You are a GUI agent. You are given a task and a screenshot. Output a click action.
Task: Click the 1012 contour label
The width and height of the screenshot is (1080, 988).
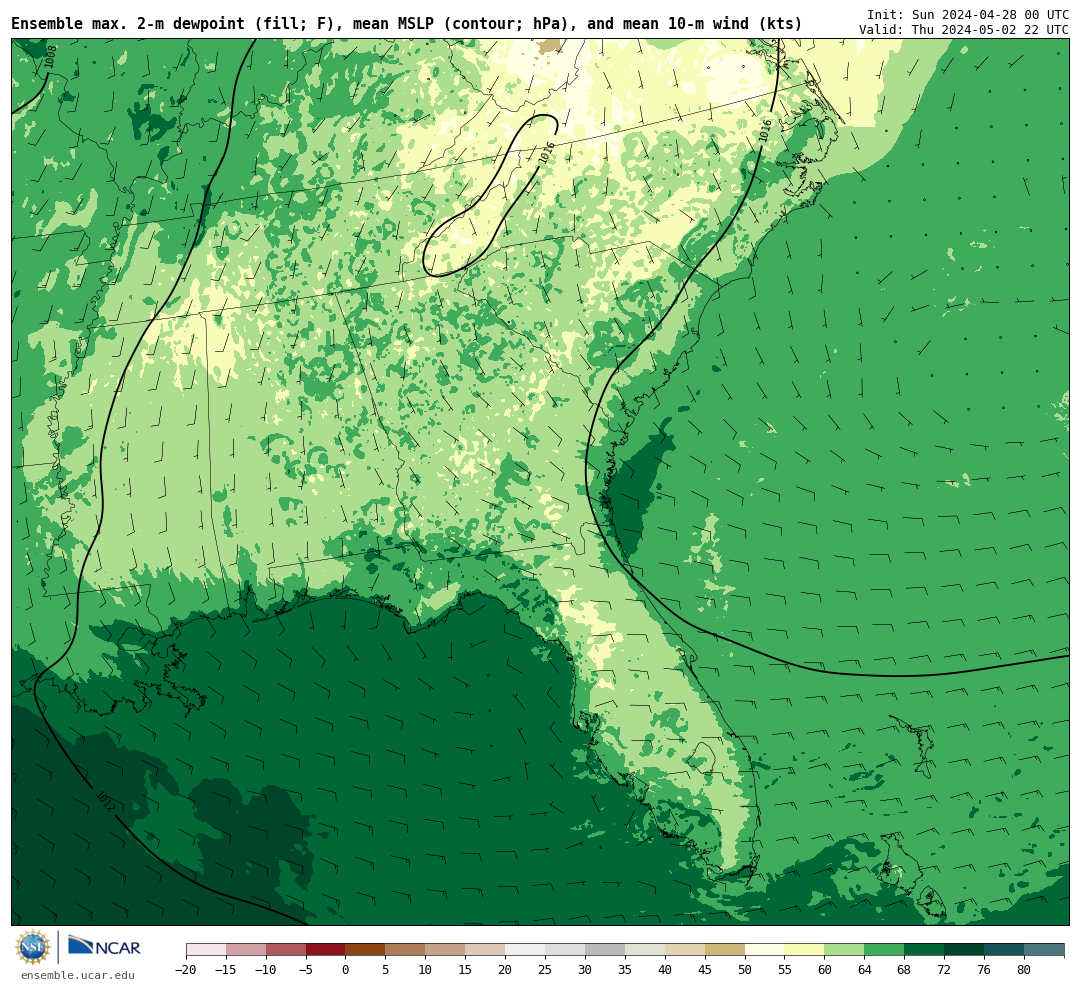[106, 801]
